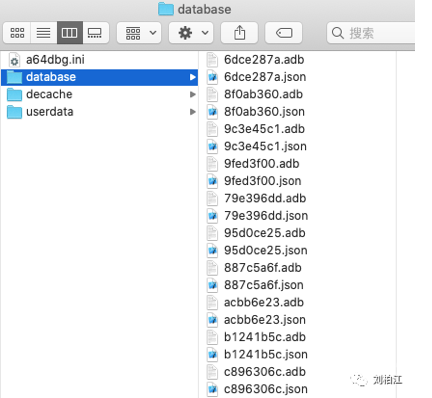Click the Edit Tags toolbar button

[284, 33]
